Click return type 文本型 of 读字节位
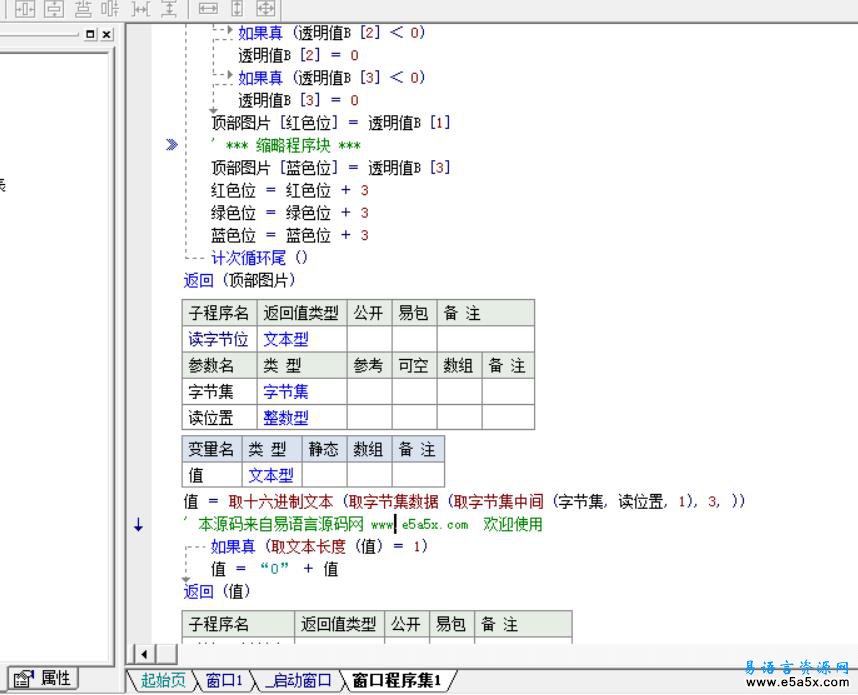 pos(286,339)
